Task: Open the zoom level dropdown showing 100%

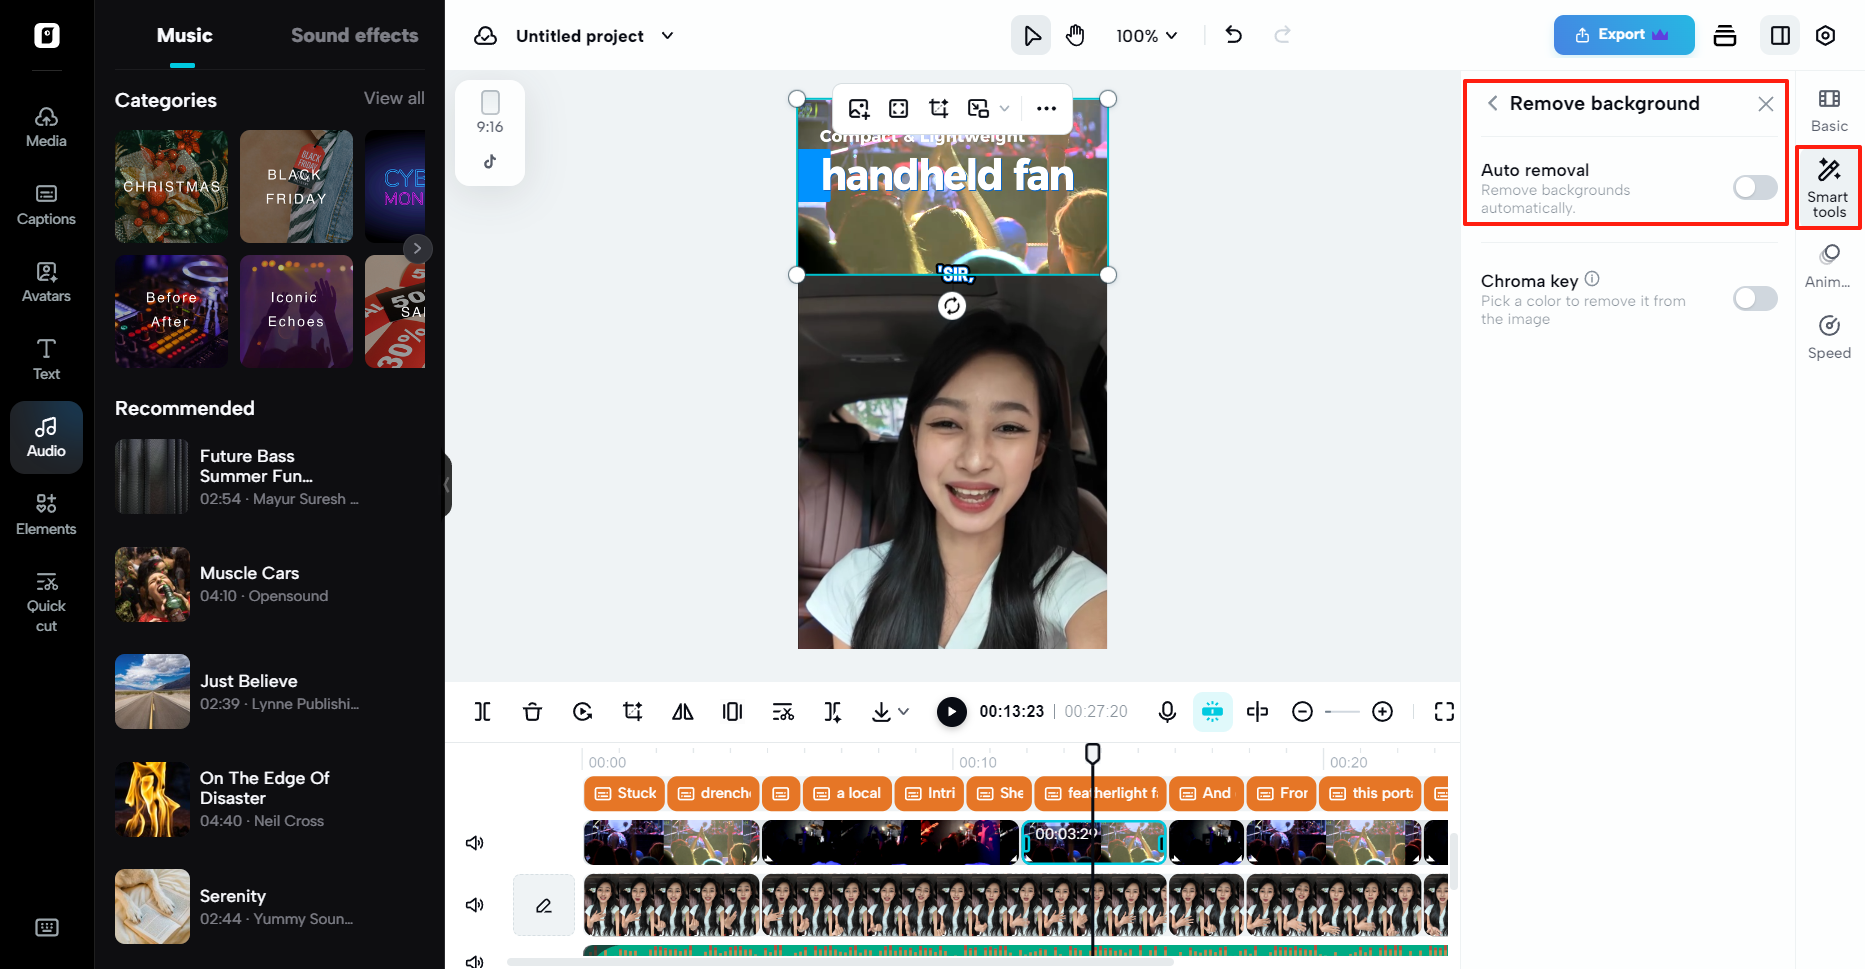Action: point(1146,35)
